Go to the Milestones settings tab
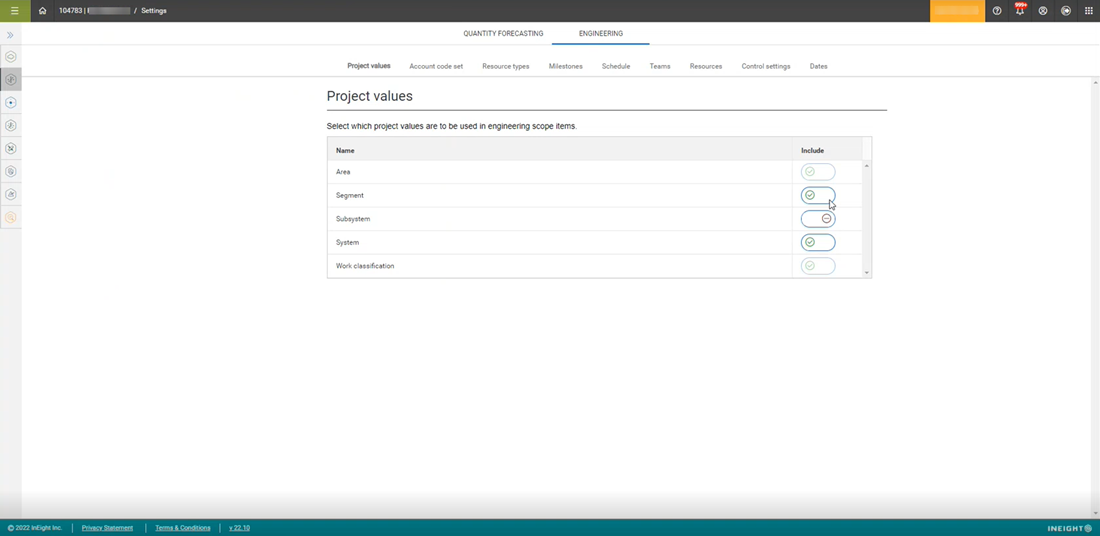The width and height of the screenshot is (1100, 536). [565, 66]
